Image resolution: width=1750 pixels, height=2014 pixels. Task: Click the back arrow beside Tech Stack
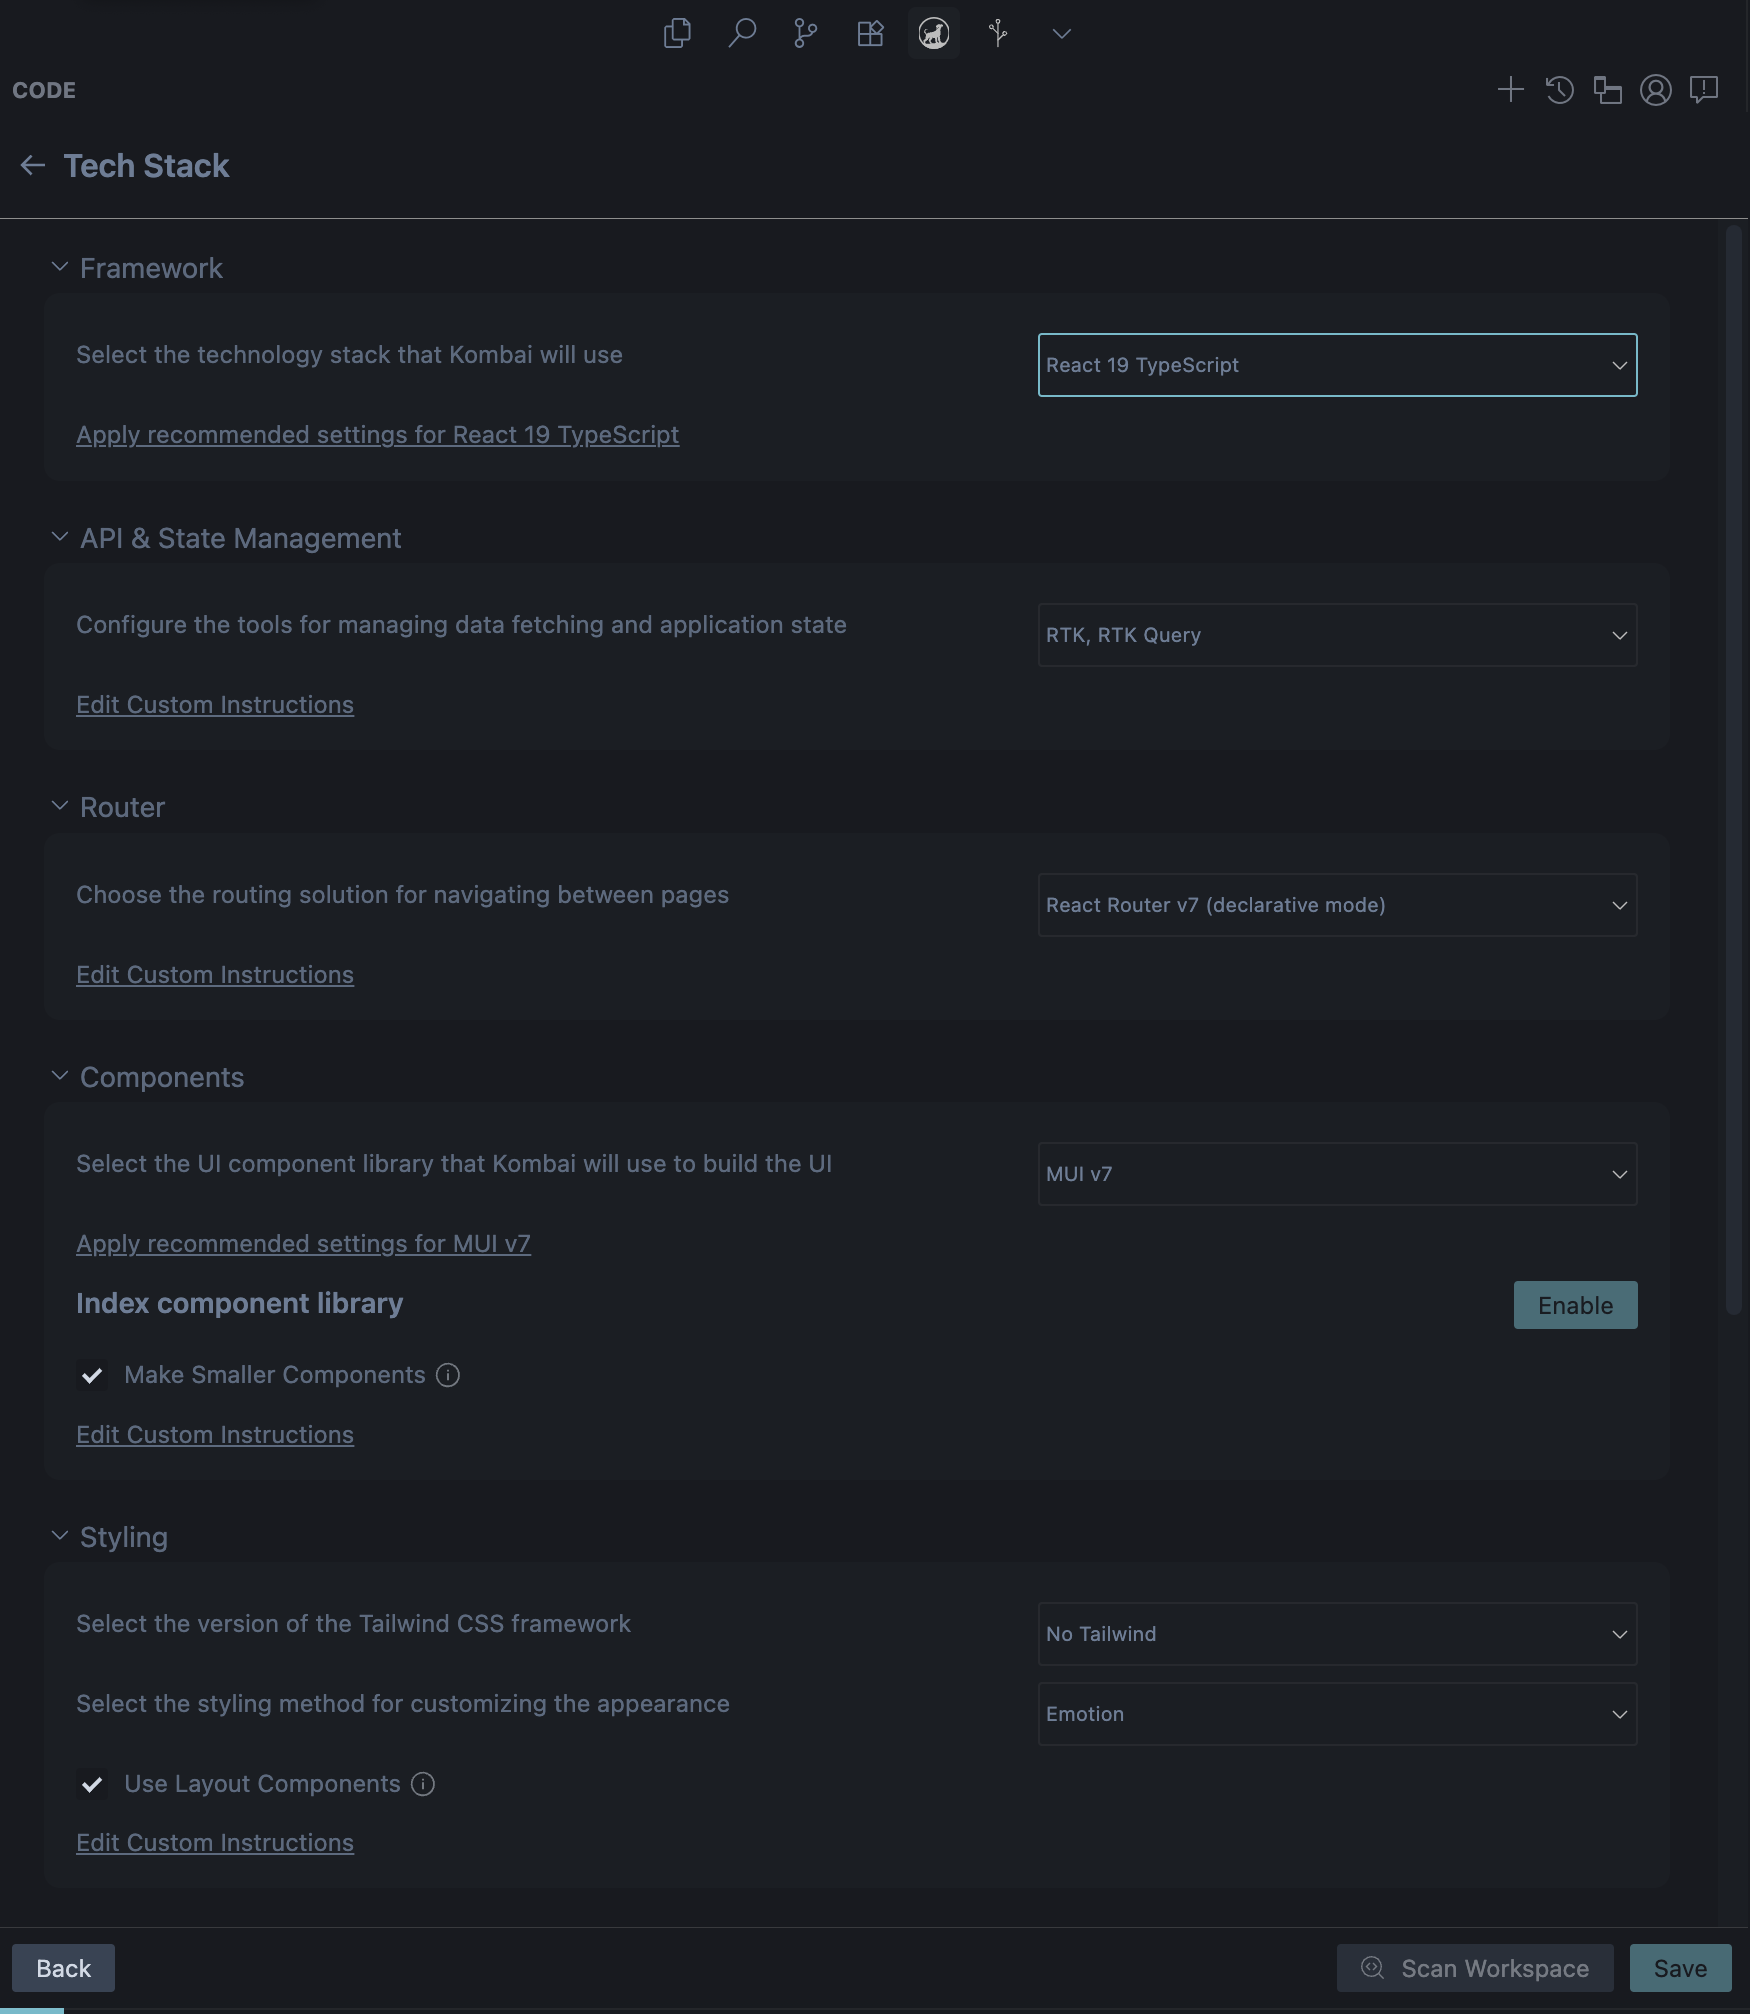(x=33, y=165)
